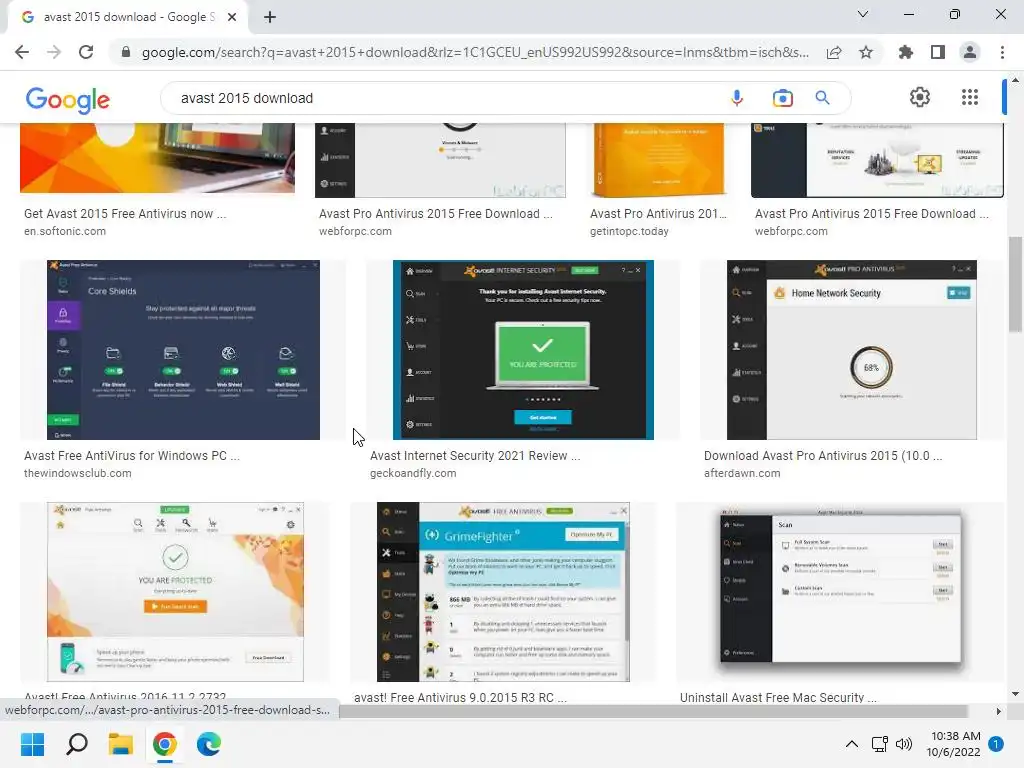Open the Extensions puzzle icon
This screenshot has width=1024, height=768.
[x=906, y=52]
